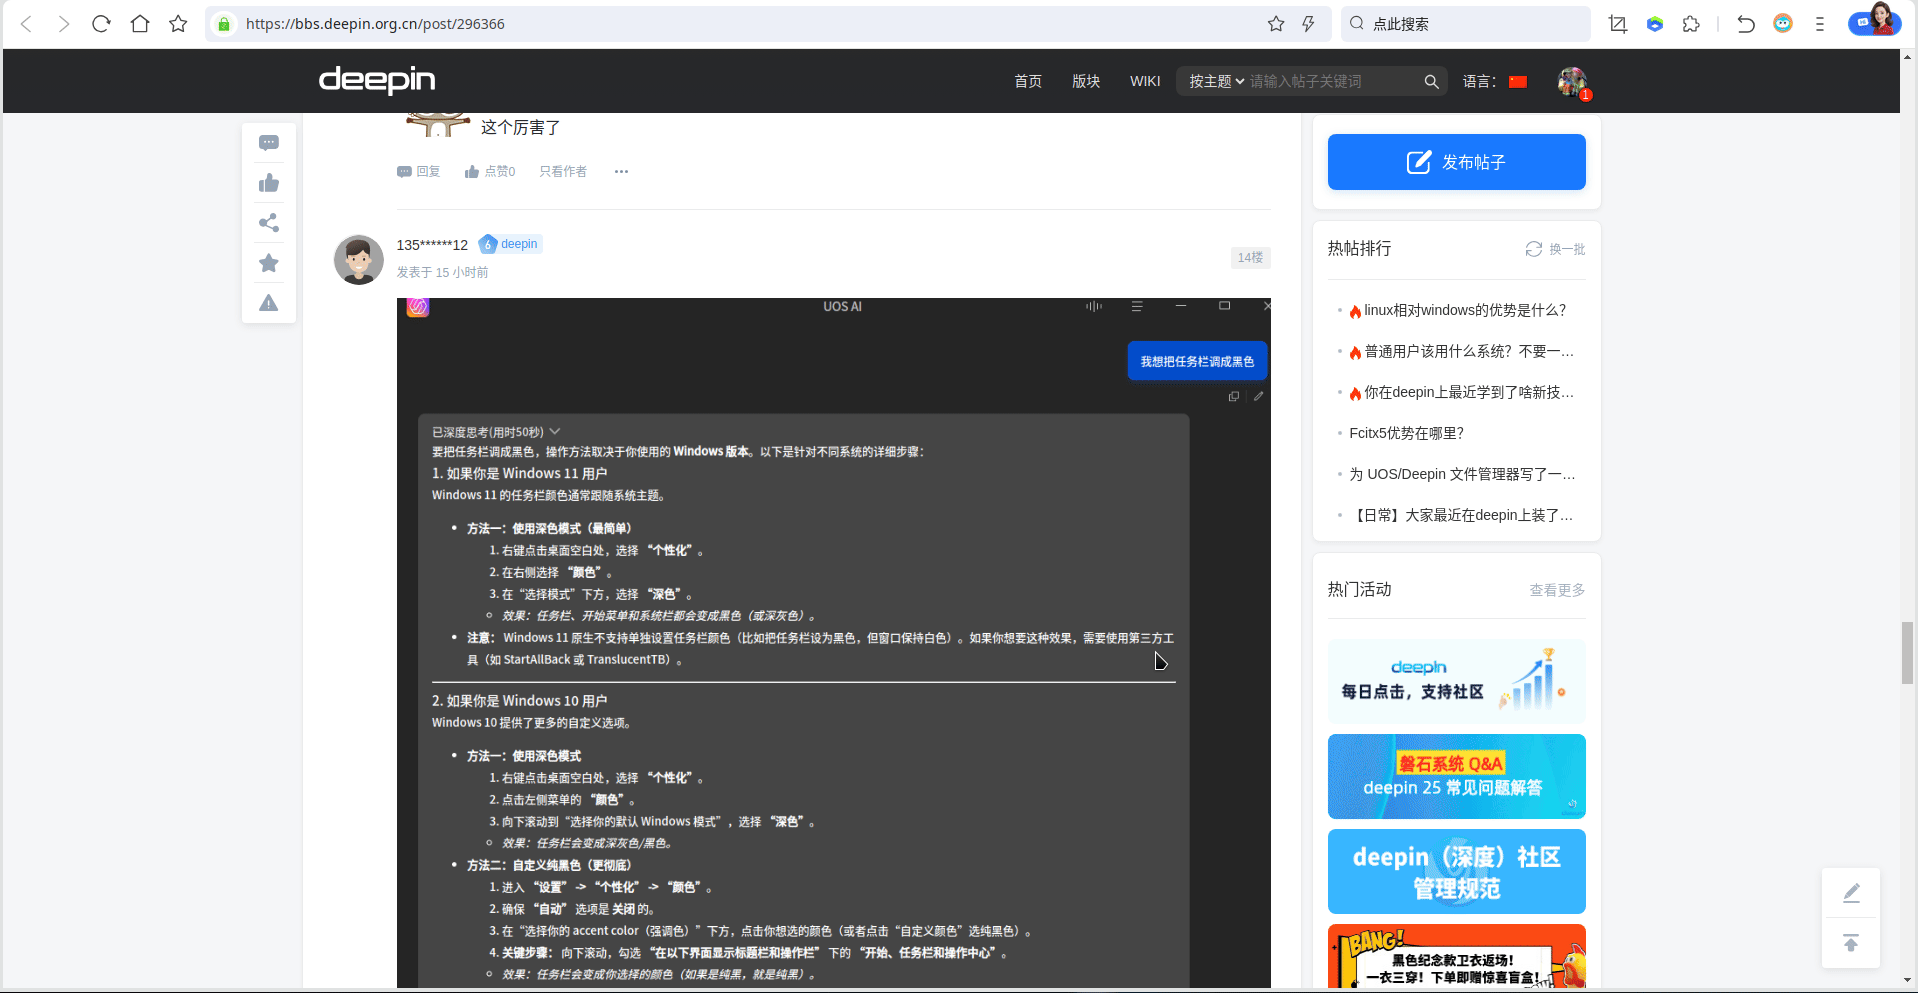Click the forum search magnifier icon
The image size is (1918, 993).
(x=1432, y=82)
